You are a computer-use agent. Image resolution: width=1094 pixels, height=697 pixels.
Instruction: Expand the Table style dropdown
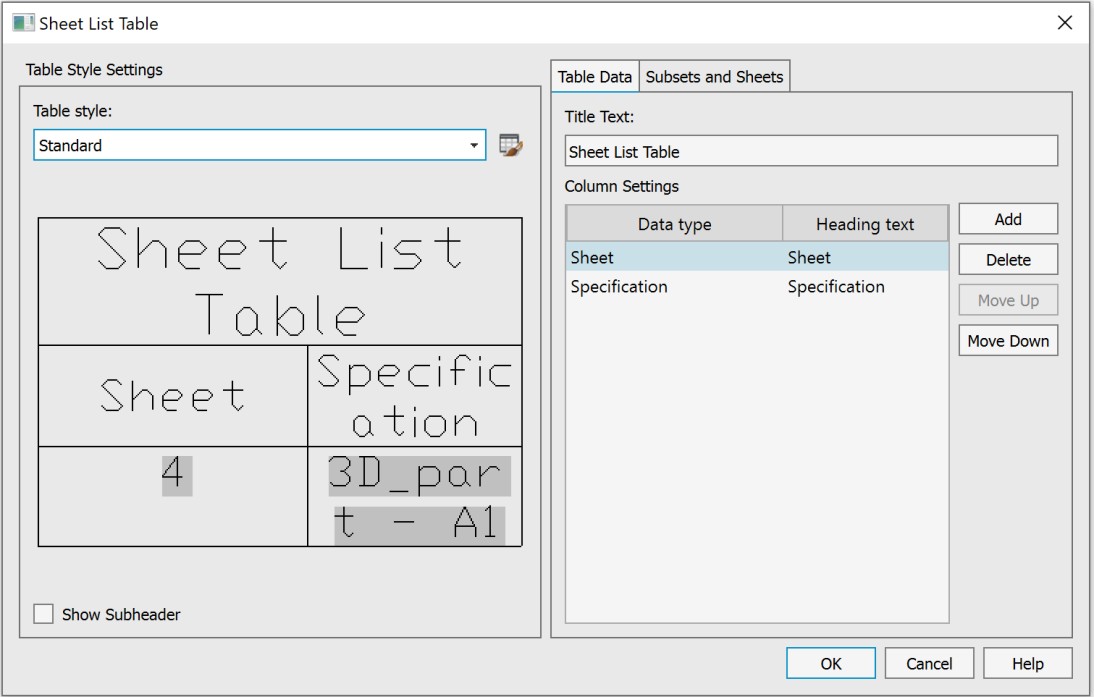coord(474,146)
